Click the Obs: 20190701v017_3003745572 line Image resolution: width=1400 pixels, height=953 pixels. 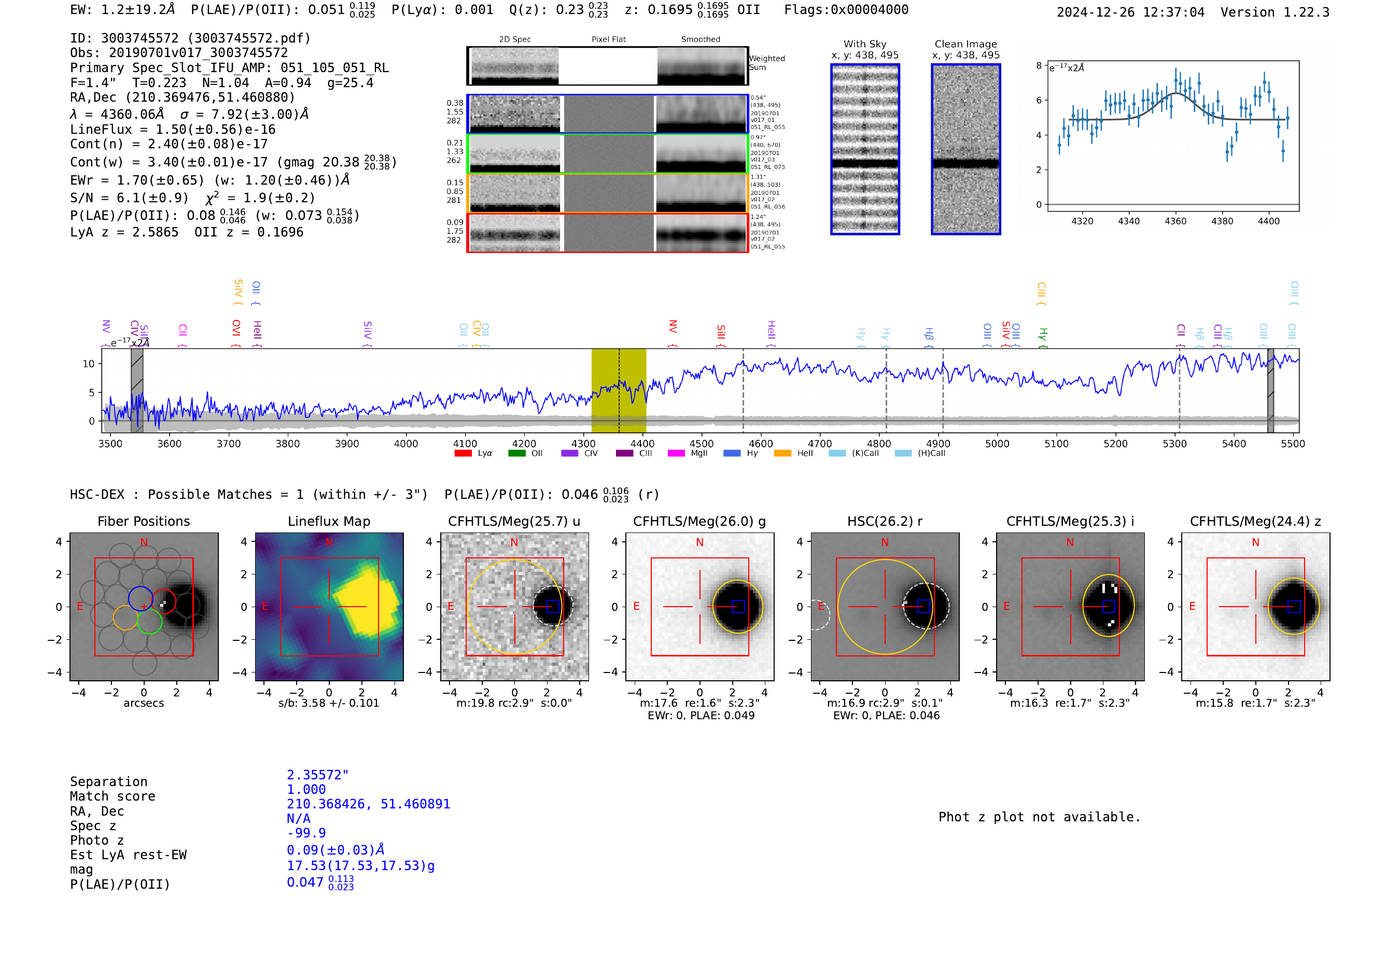[x=179, y=53]
